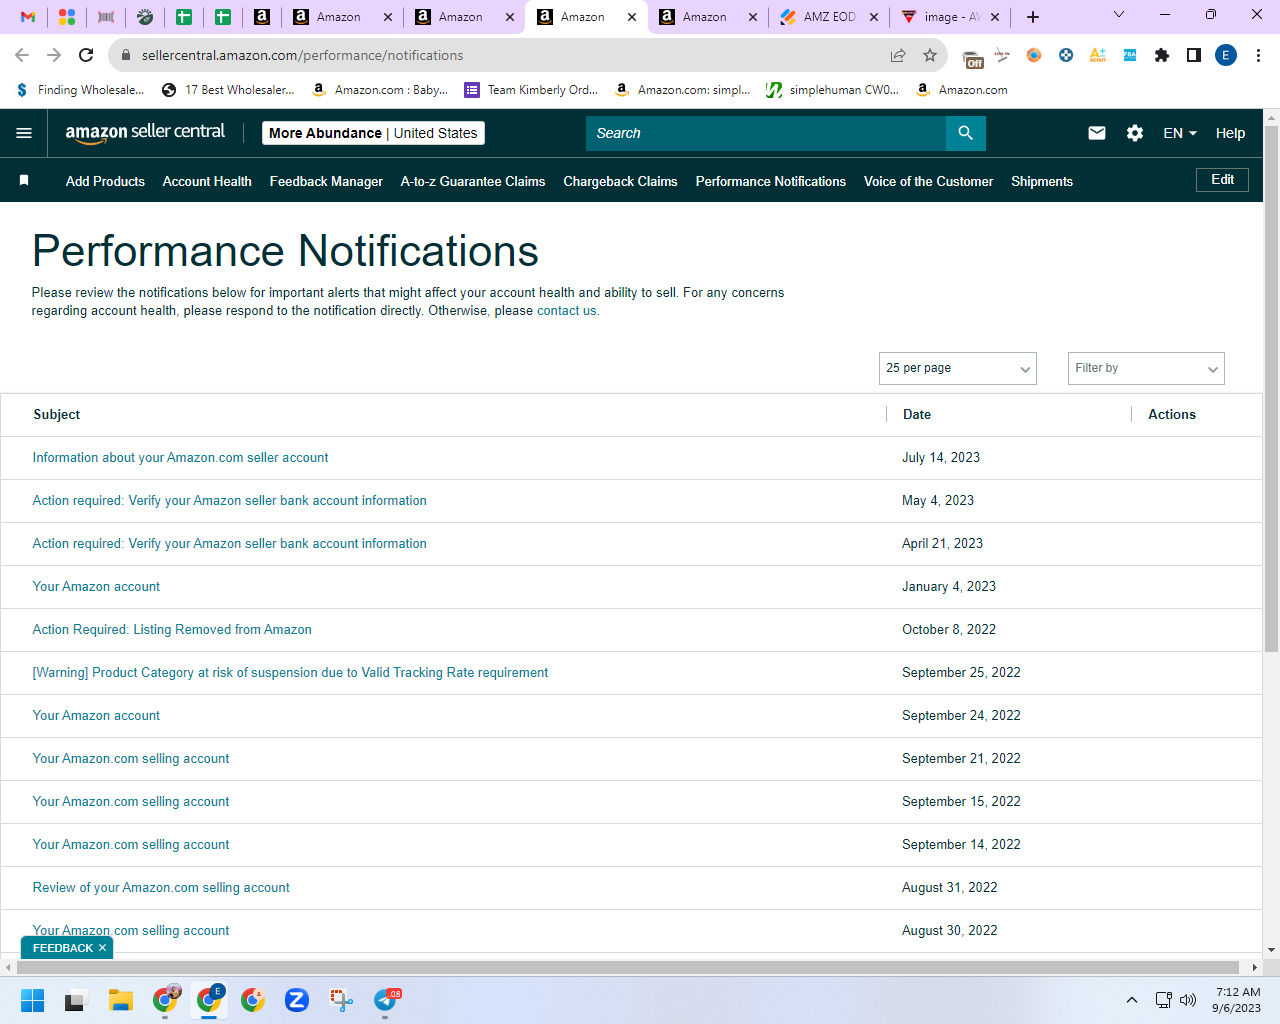Go to Shipments

[x=1042, y=181]
